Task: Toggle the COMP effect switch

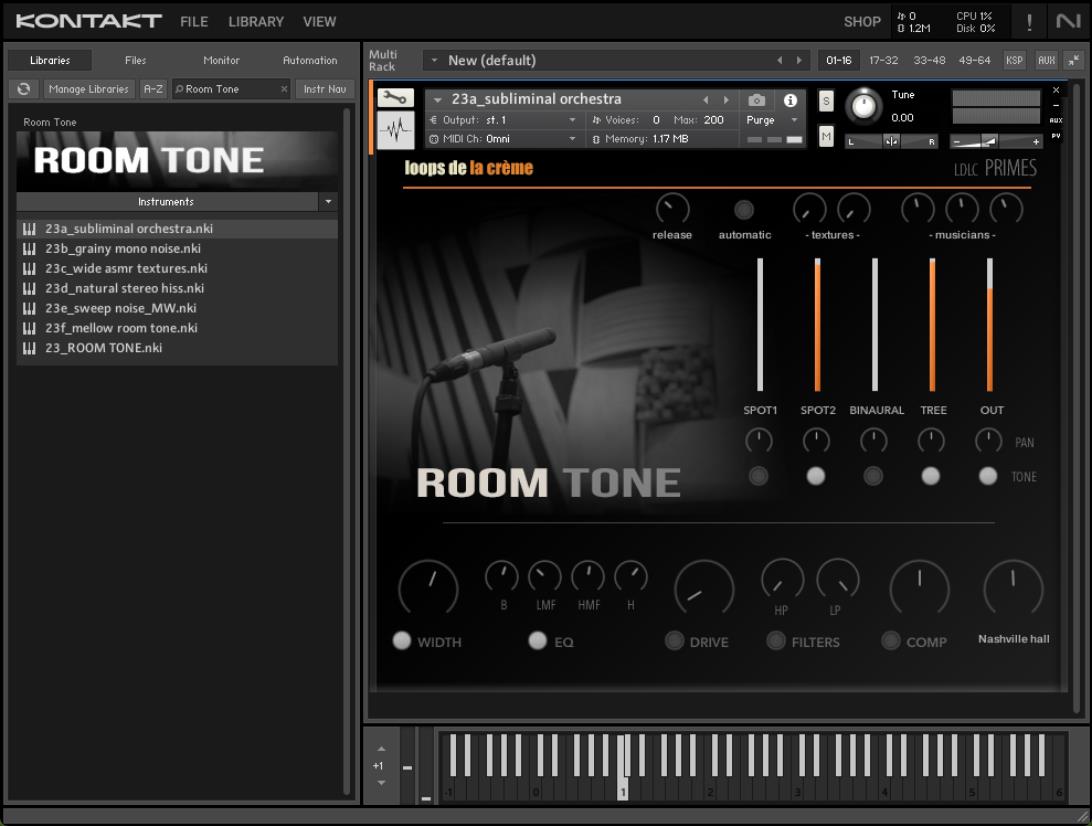Action: point(891,641)
